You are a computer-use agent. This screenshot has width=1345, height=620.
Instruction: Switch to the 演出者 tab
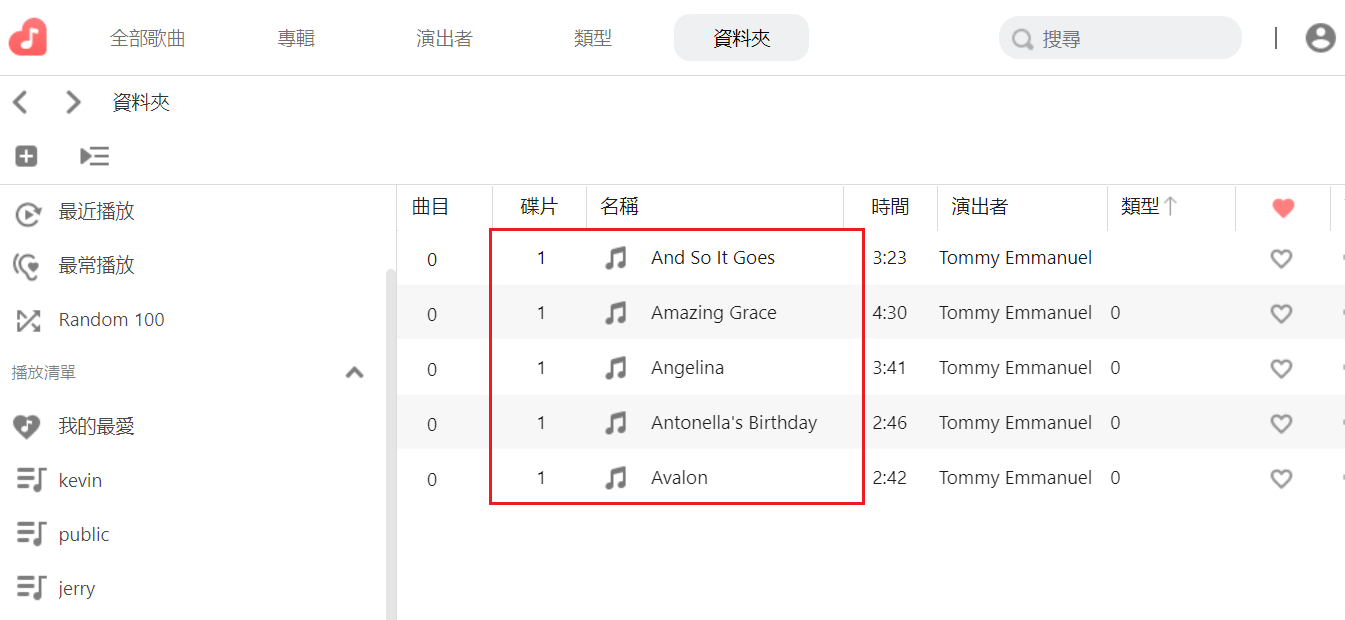[444, 39]
